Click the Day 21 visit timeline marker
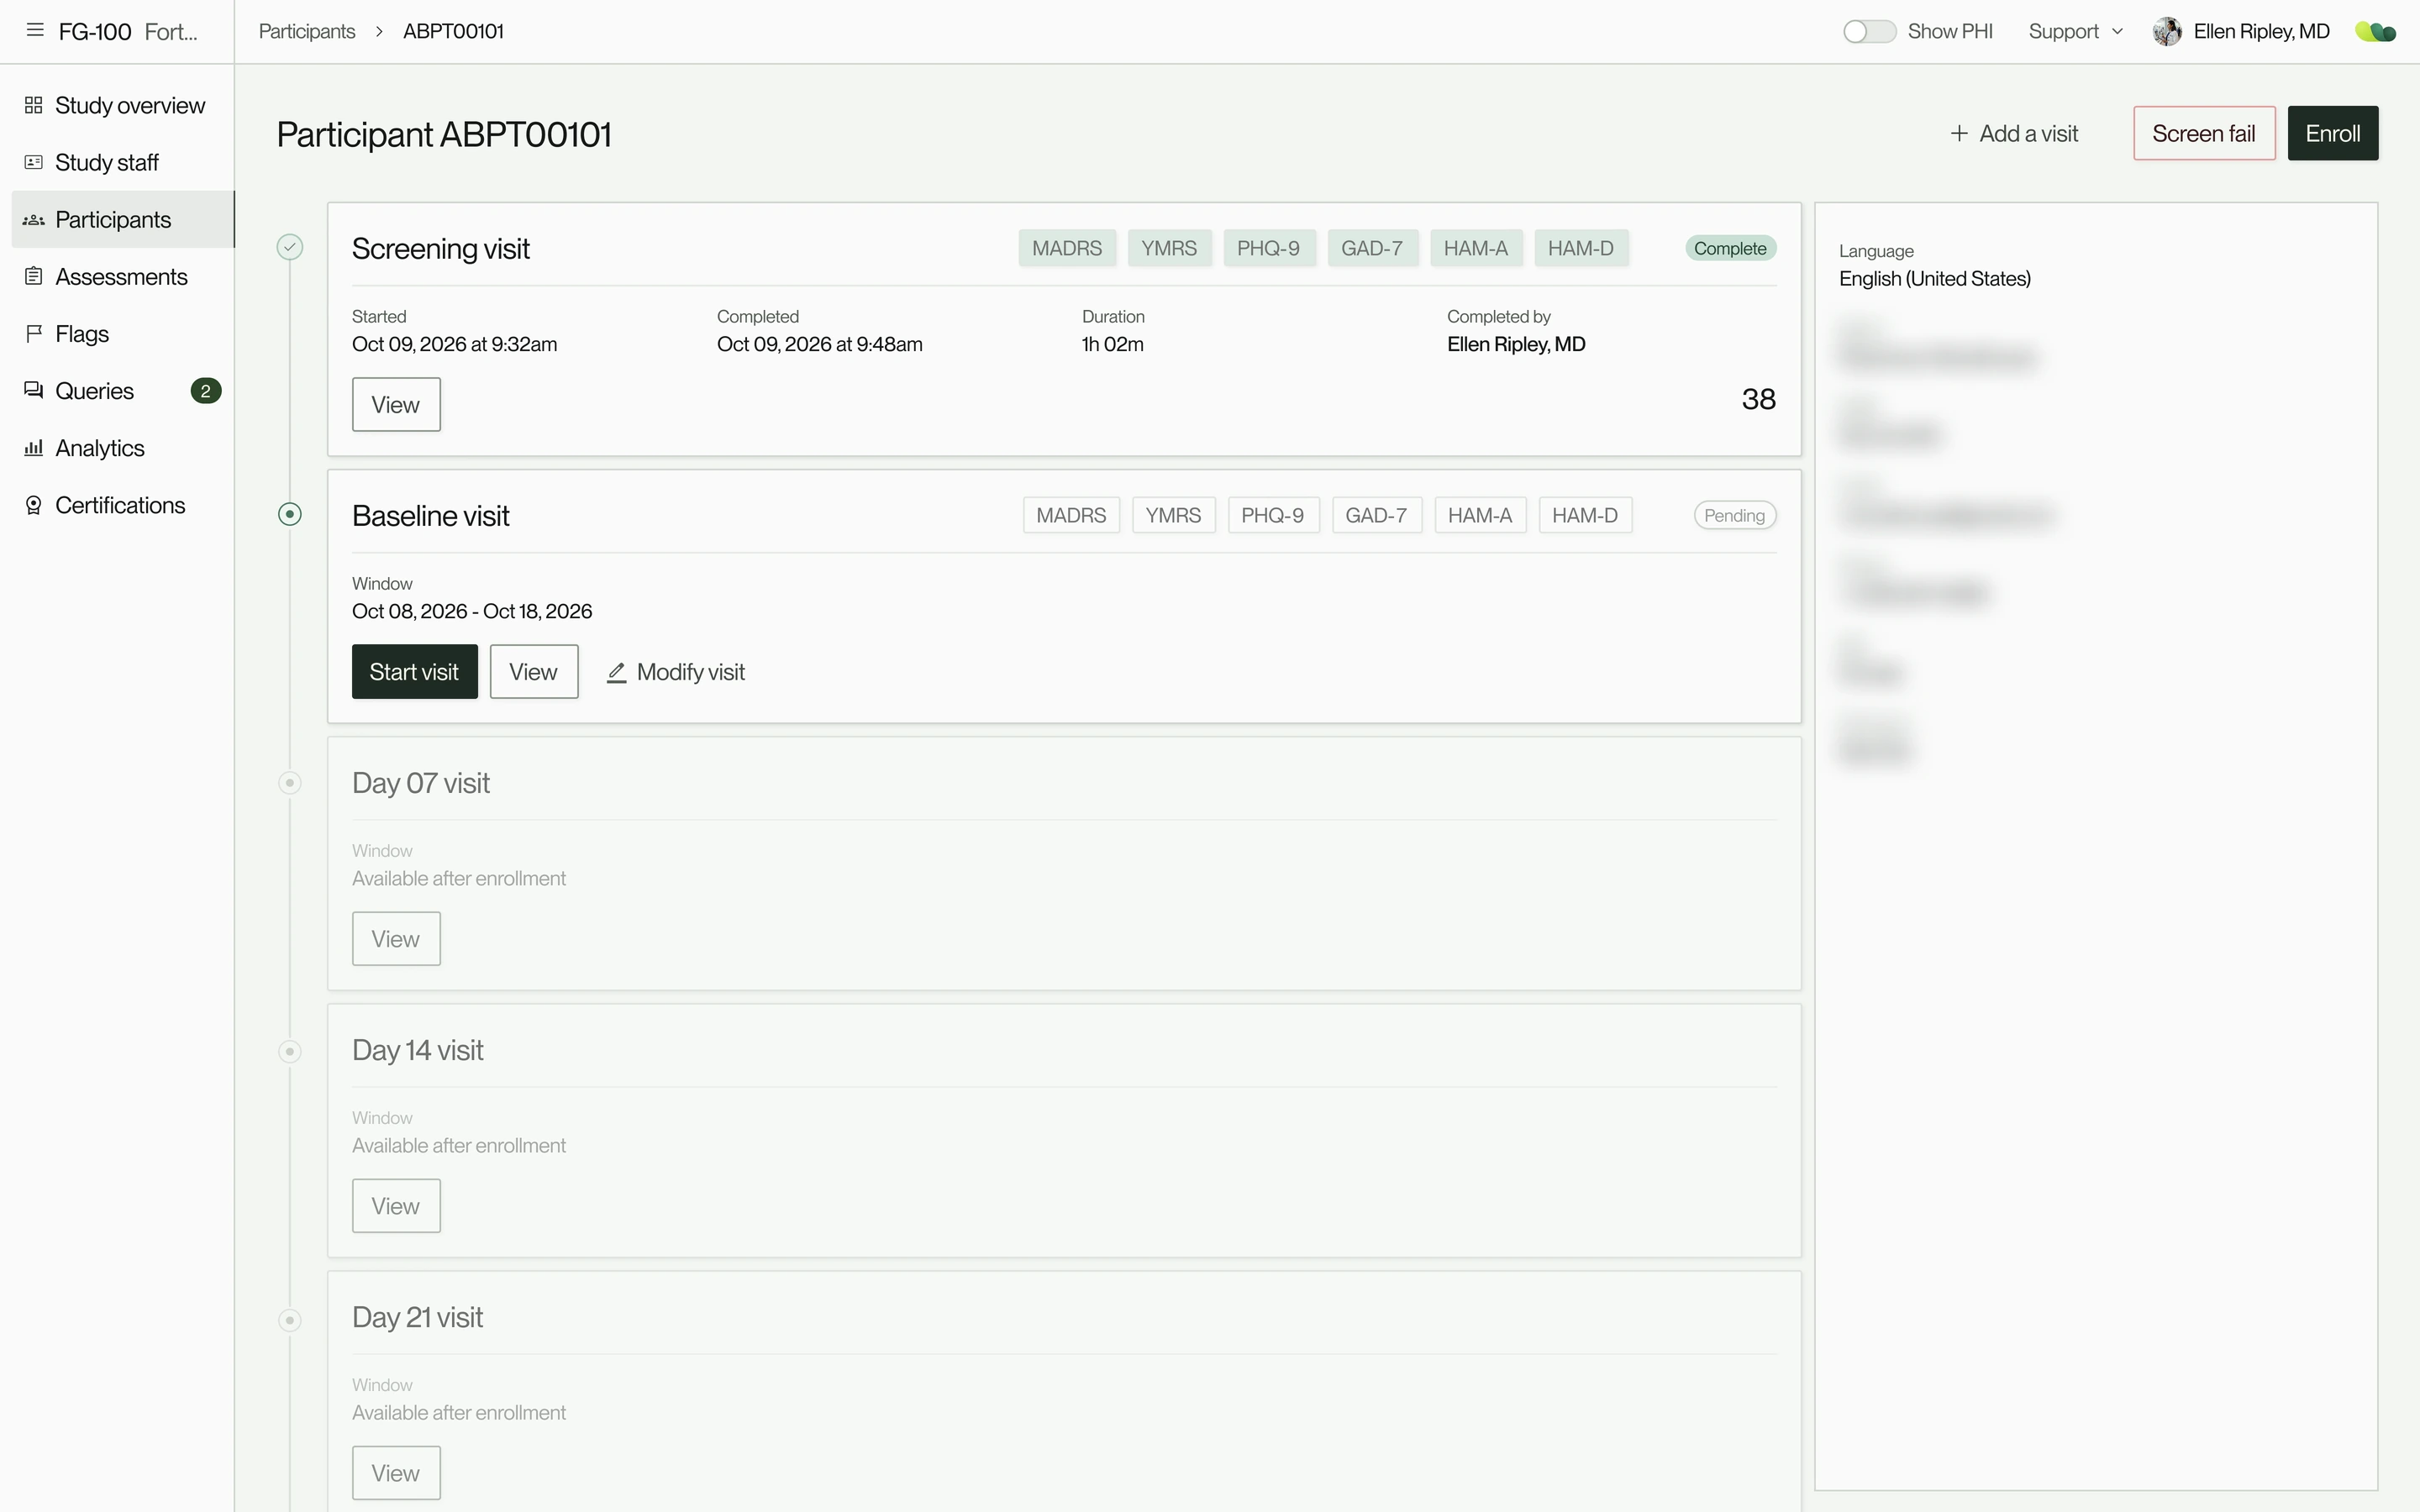This screenshot has width=2420, height=1512. [x=290, y=1320]
